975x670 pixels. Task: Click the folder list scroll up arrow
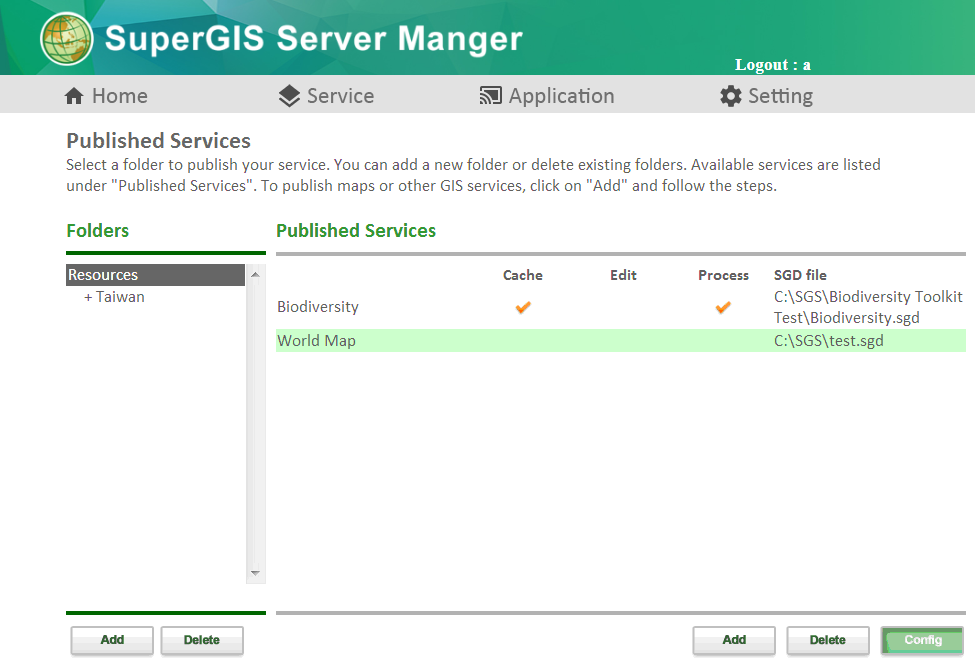(x=255, y=274)
